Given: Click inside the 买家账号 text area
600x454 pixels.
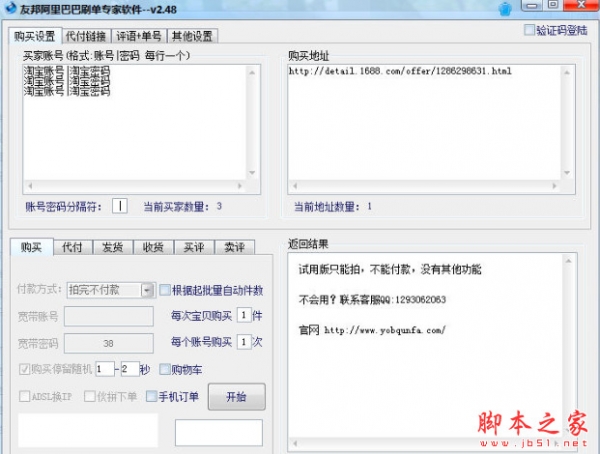Looking at the screenshot, I should tap(135, 122).
